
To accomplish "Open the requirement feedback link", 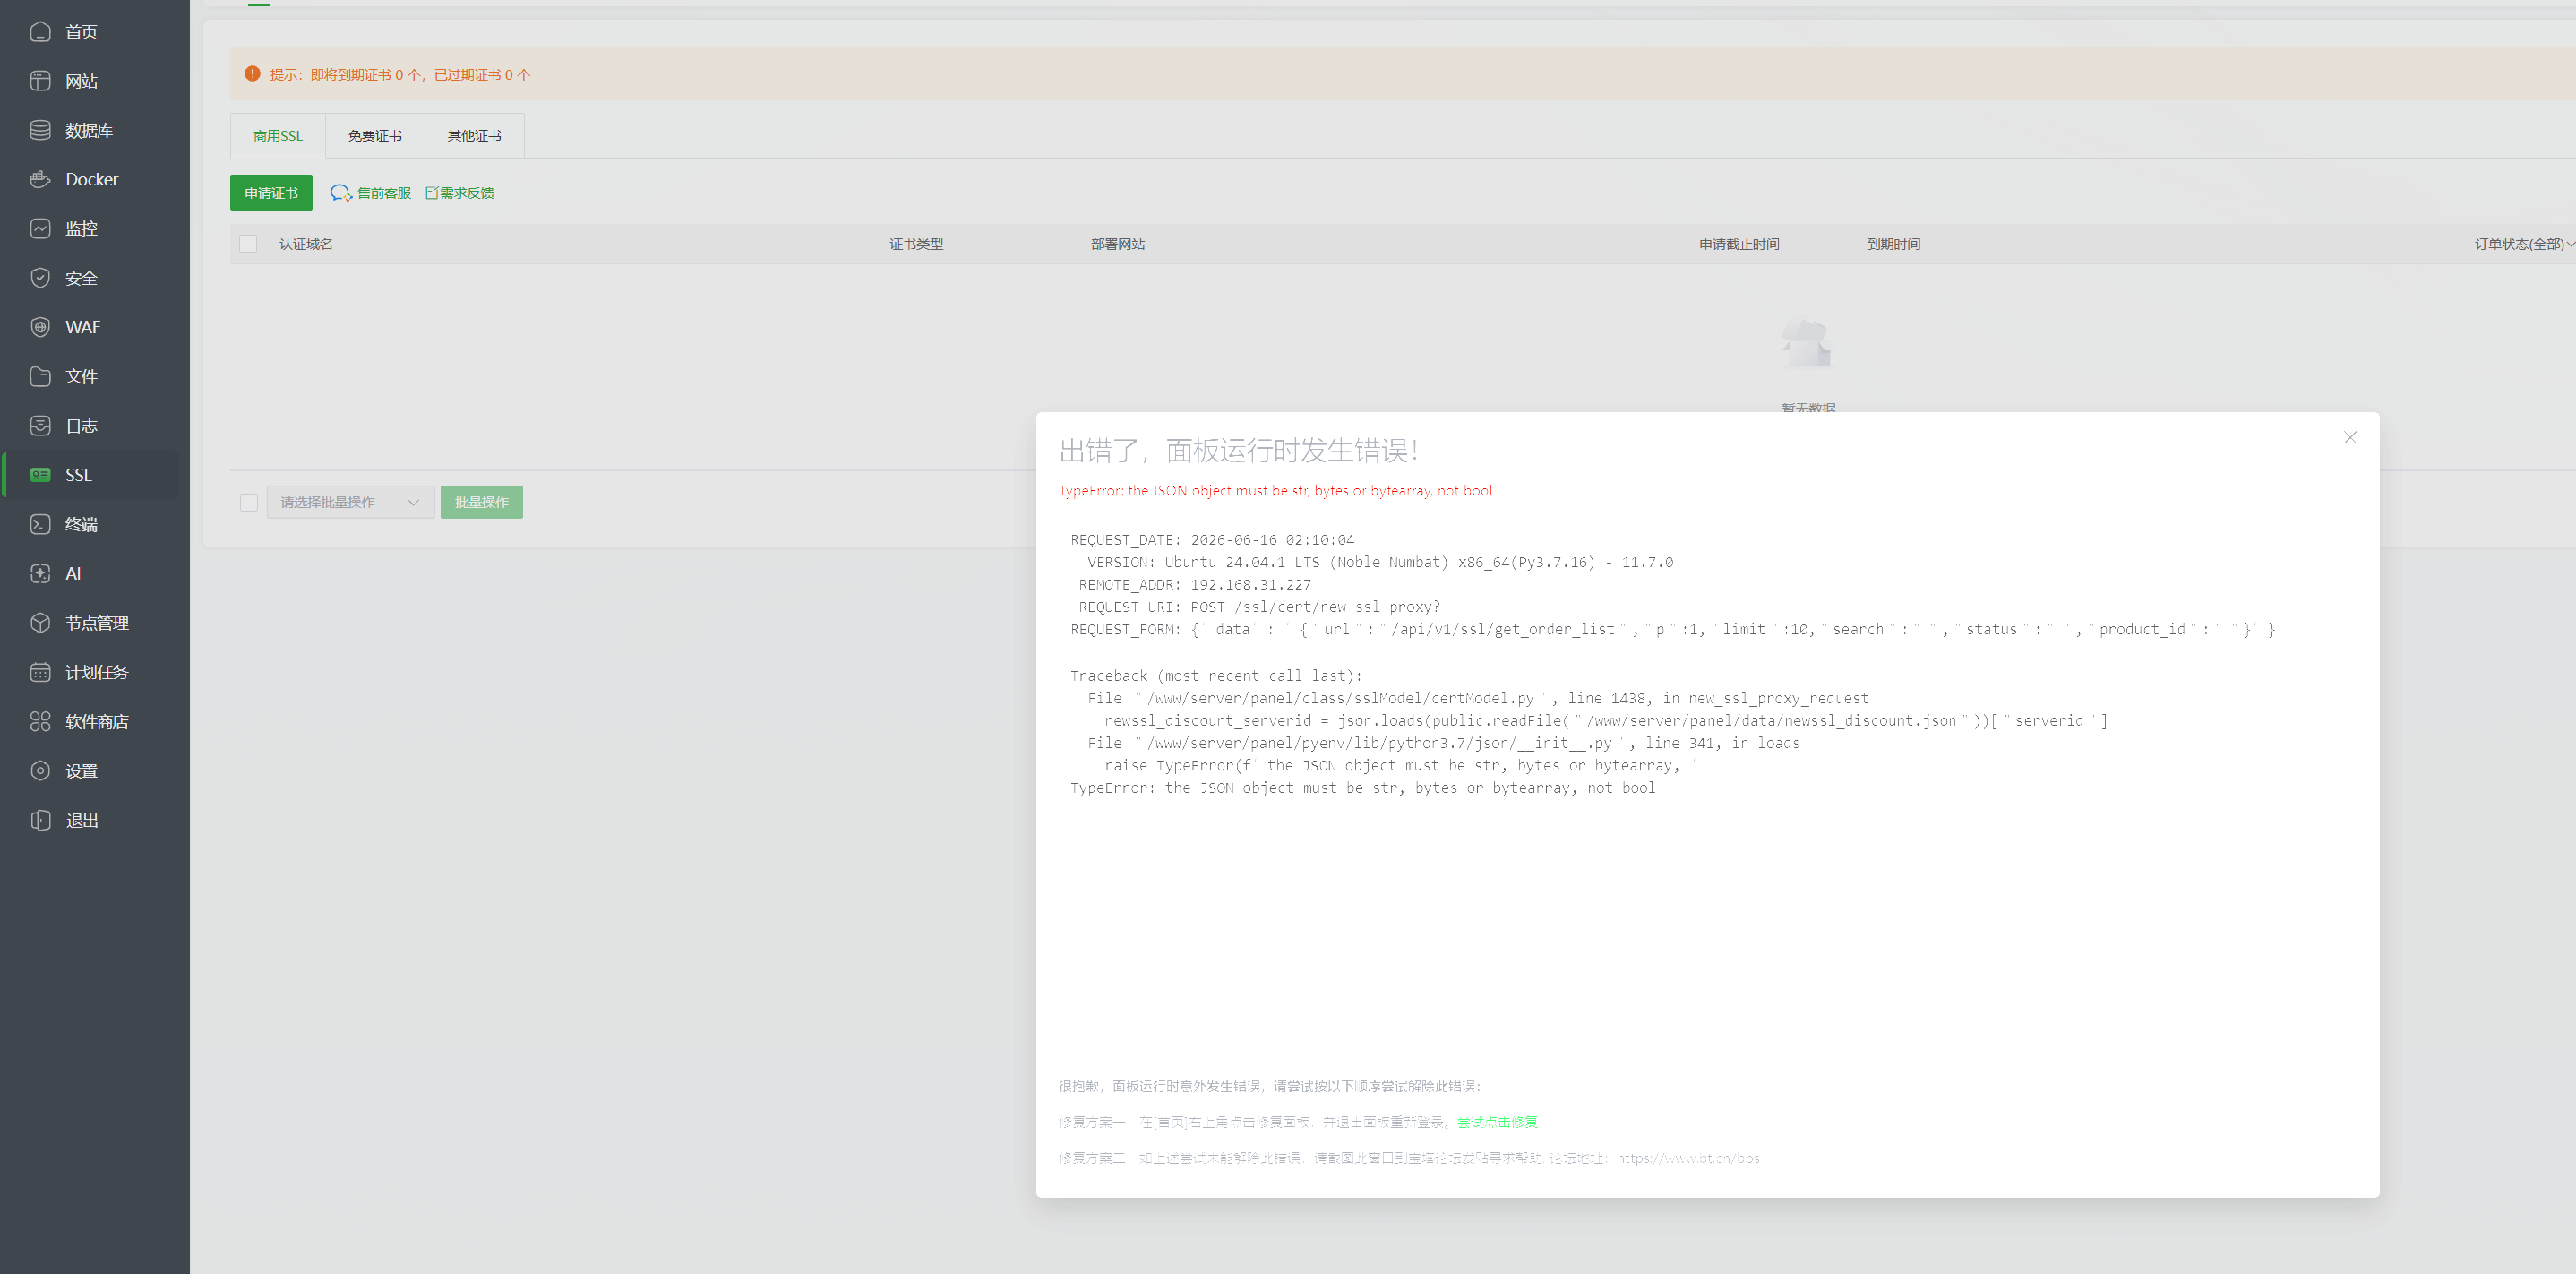I will pyautogui.click(x=460, y=193).
